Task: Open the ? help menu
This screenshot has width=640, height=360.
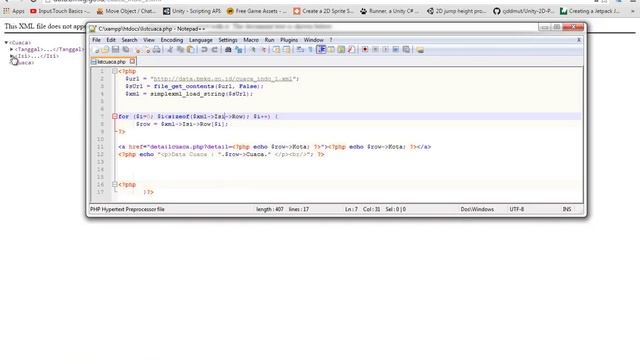Action: point(331,40)
